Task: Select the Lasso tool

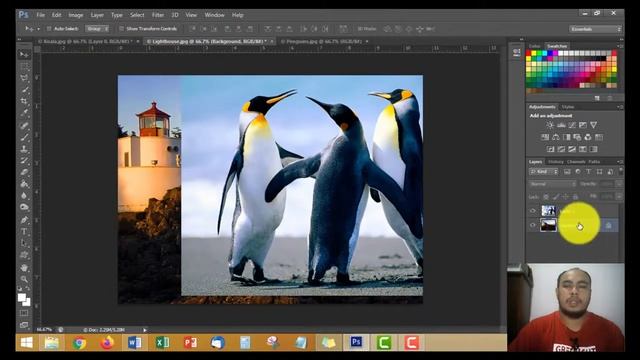Action: point(24,78)
